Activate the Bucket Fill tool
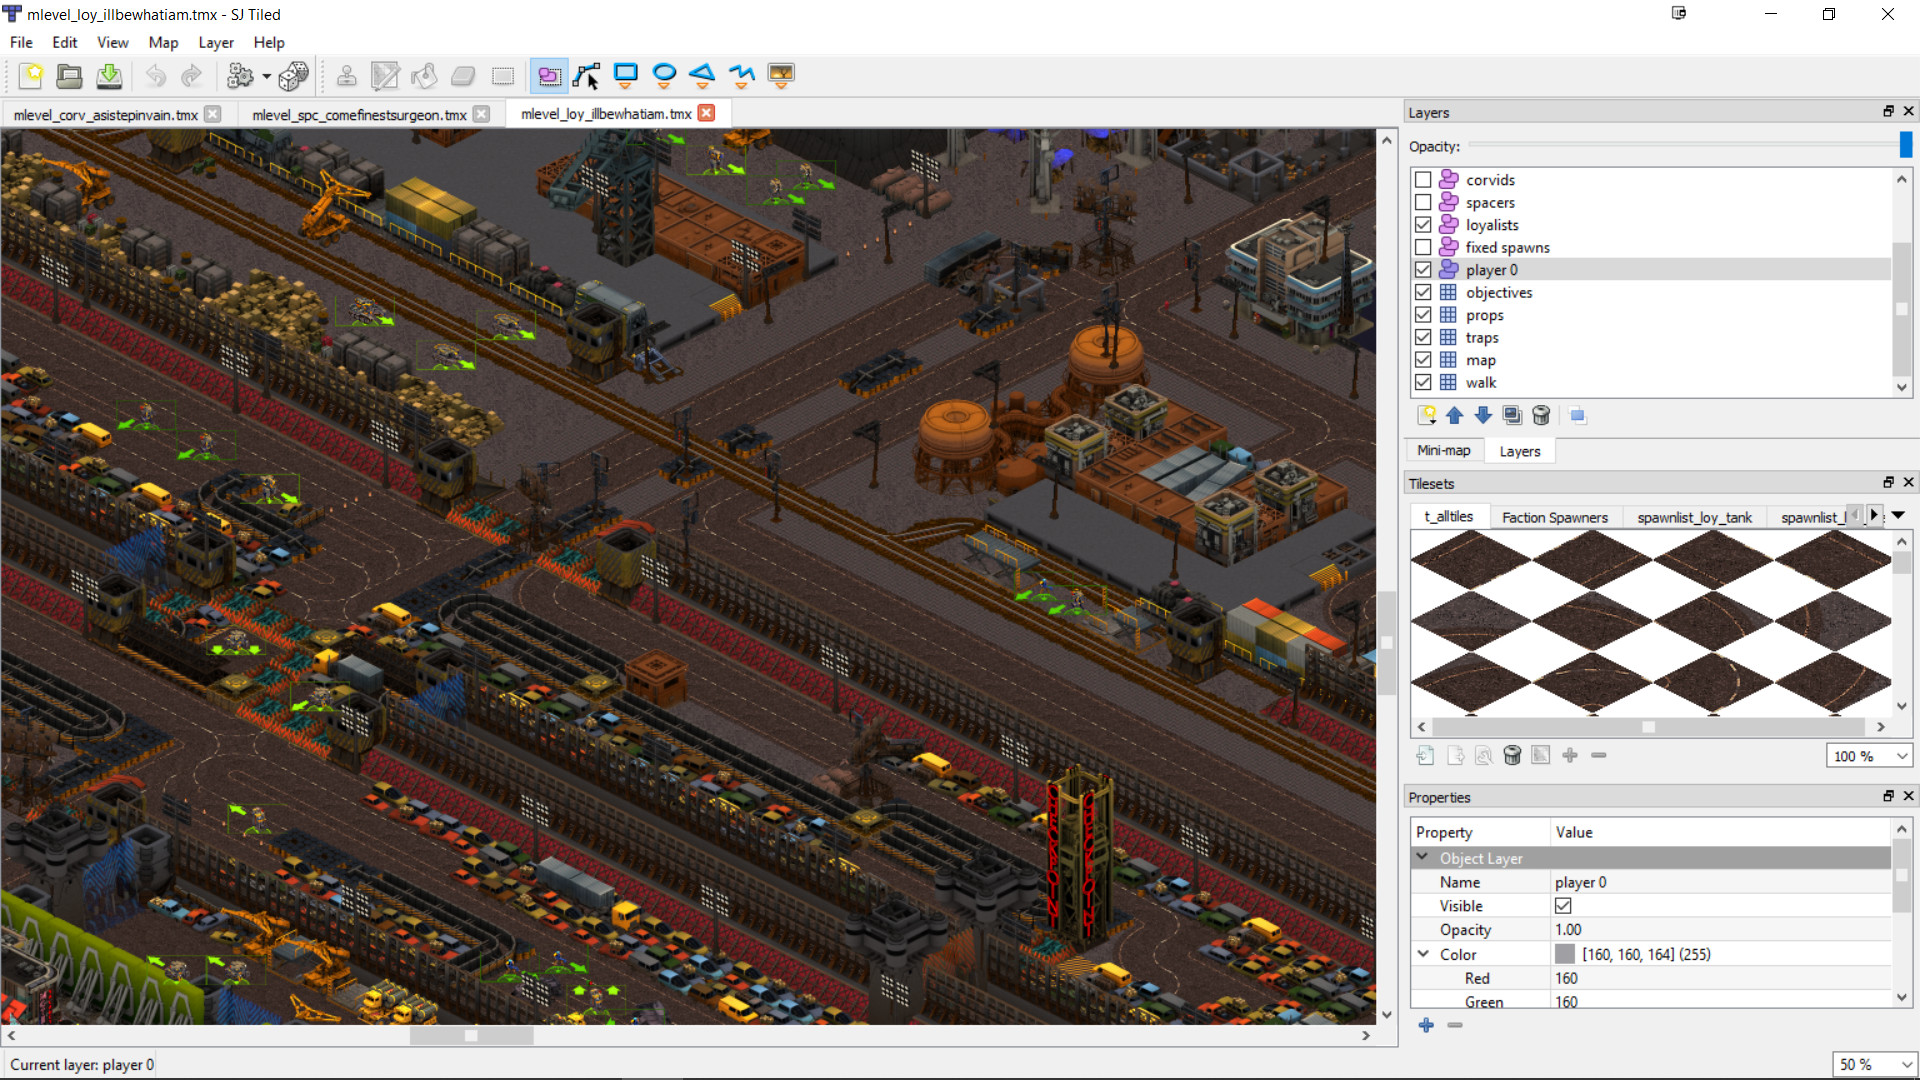The width and height of the screenshot is (1920, 1080). tap(423, 75)
